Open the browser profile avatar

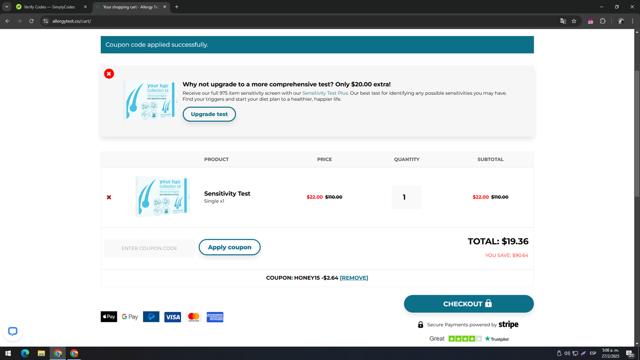621,21
